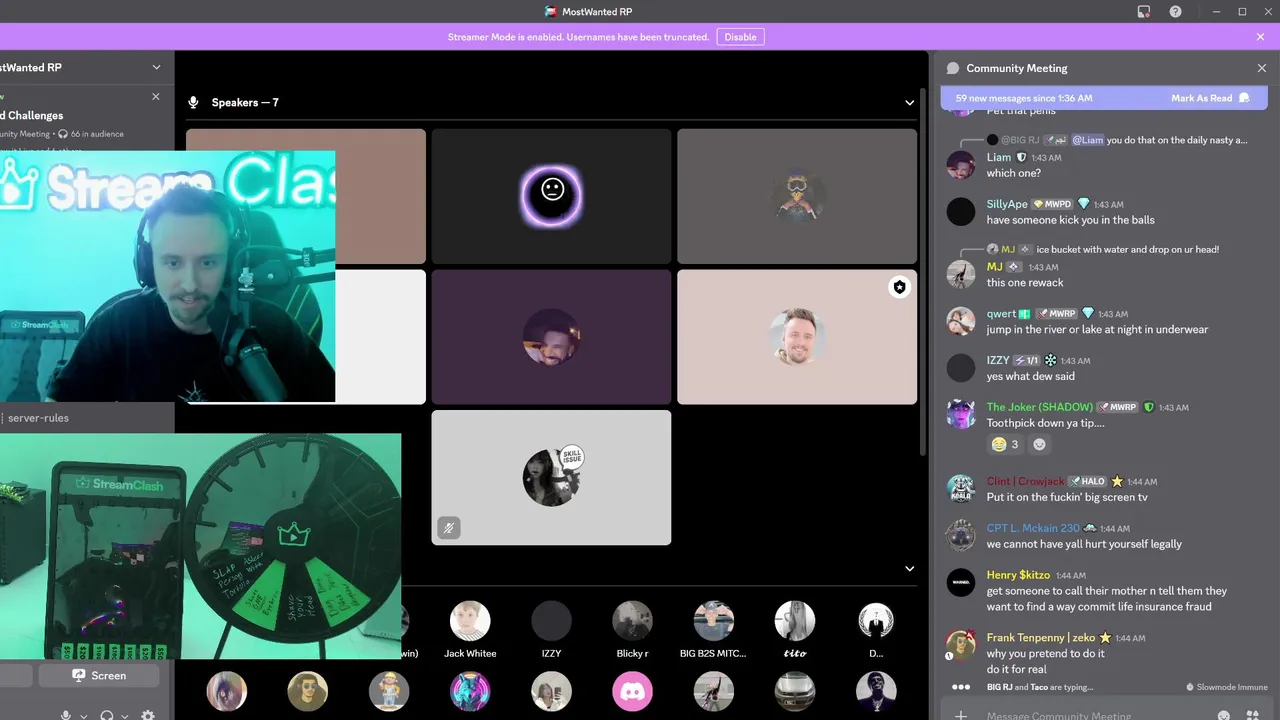Screen dimensions: 1280x720
Task: Open the server-rules channel
Action: 38,418
